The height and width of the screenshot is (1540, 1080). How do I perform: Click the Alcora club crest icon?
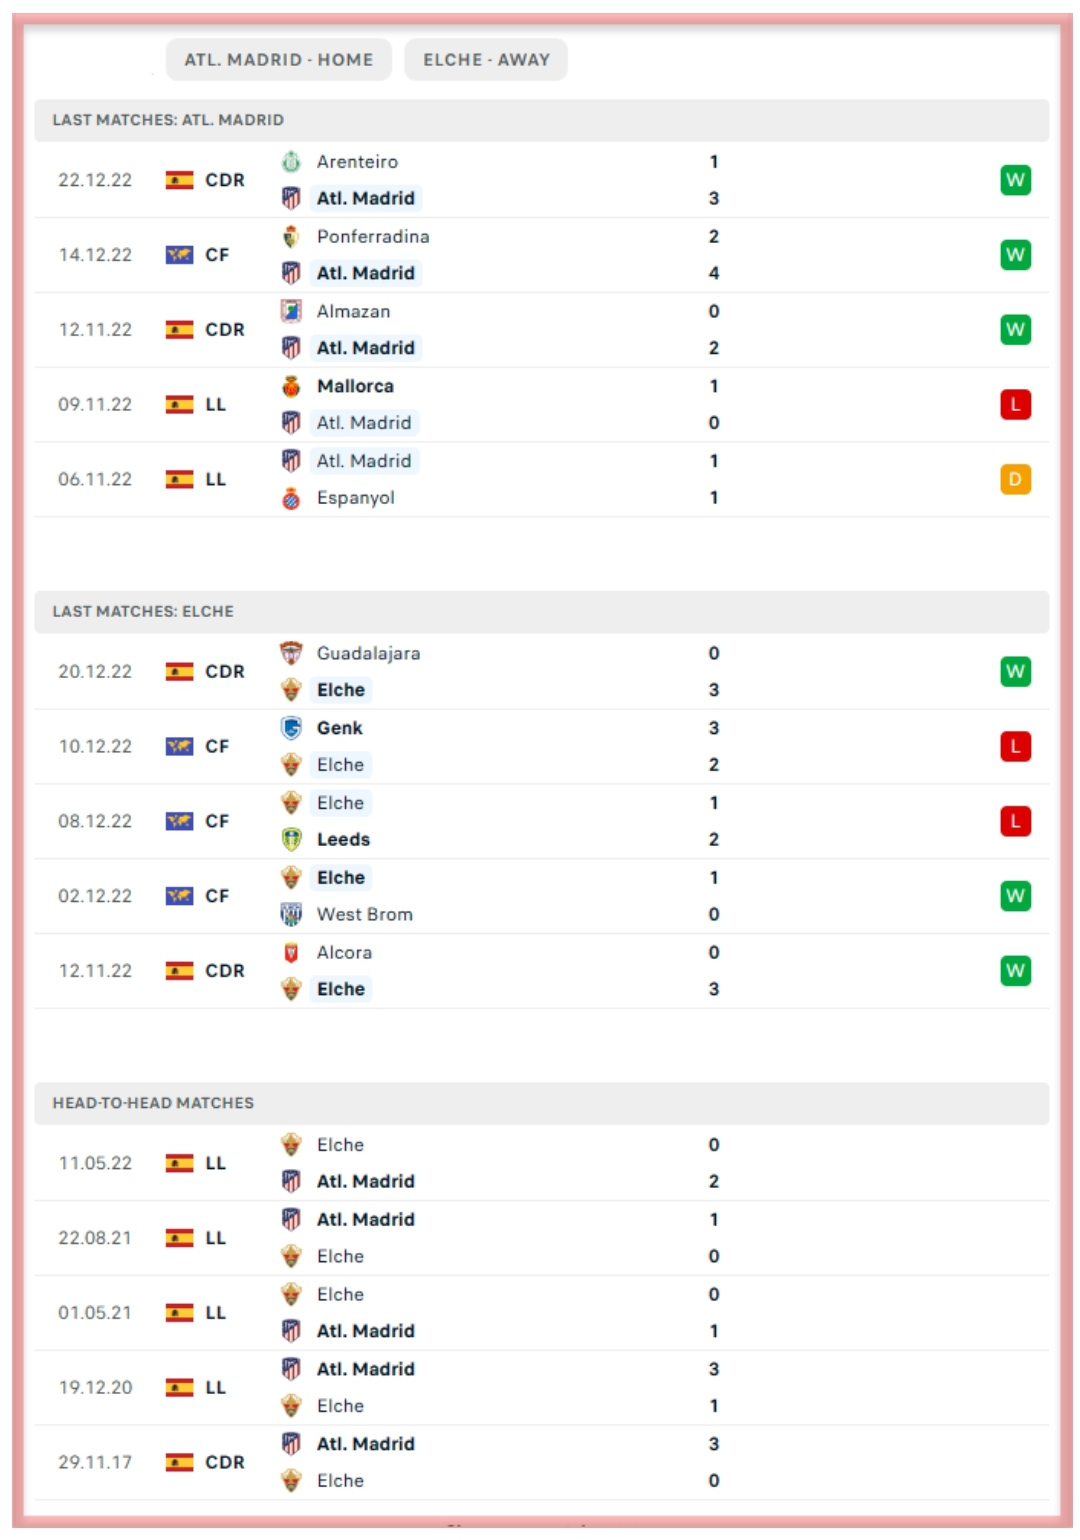(x=291, y=953)
